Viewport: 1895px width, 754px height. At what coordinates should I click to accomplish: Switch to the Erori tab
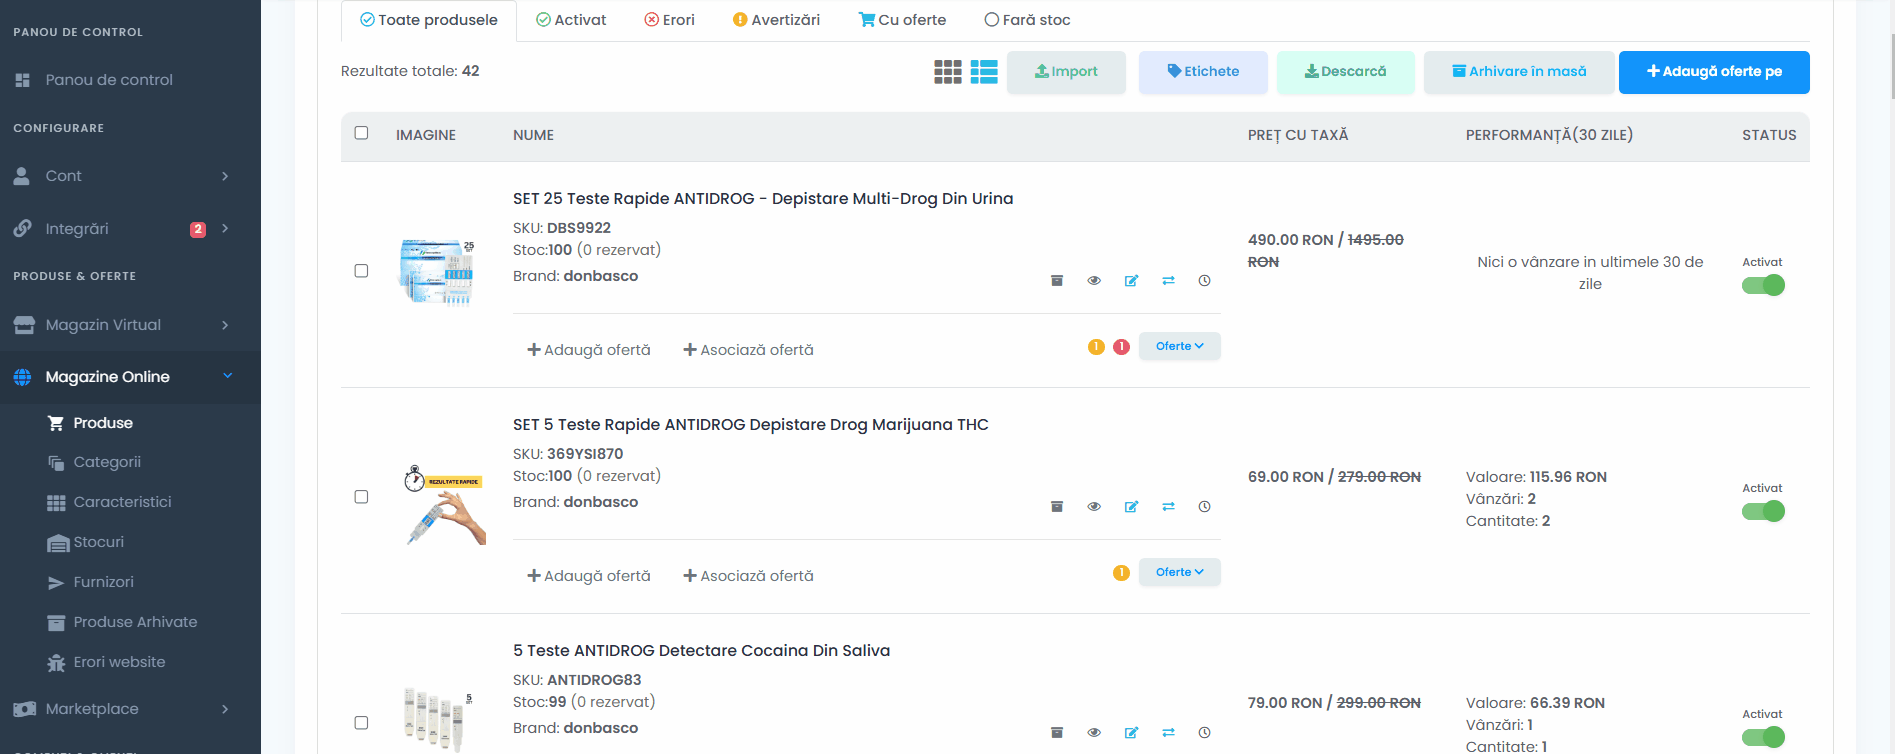pyautogui.click(x=669, y=20)
